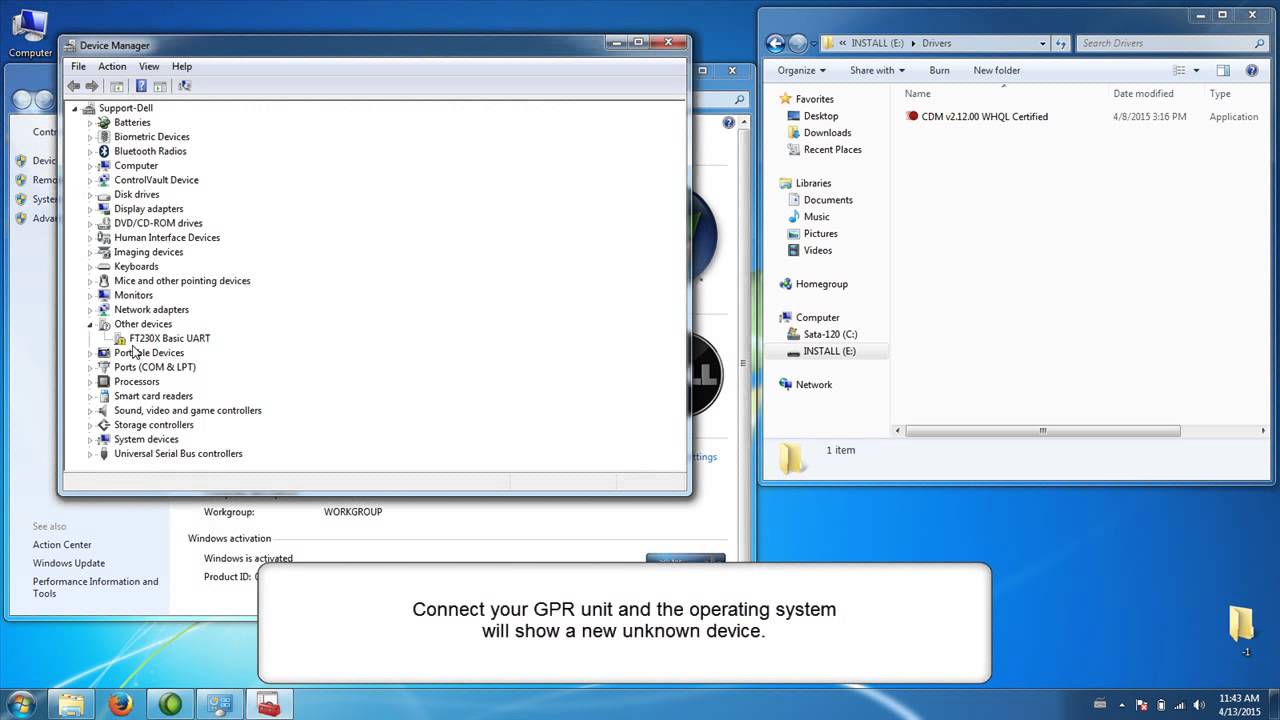
Task: Collapse the Support-Dell root node
Action: 74,108
